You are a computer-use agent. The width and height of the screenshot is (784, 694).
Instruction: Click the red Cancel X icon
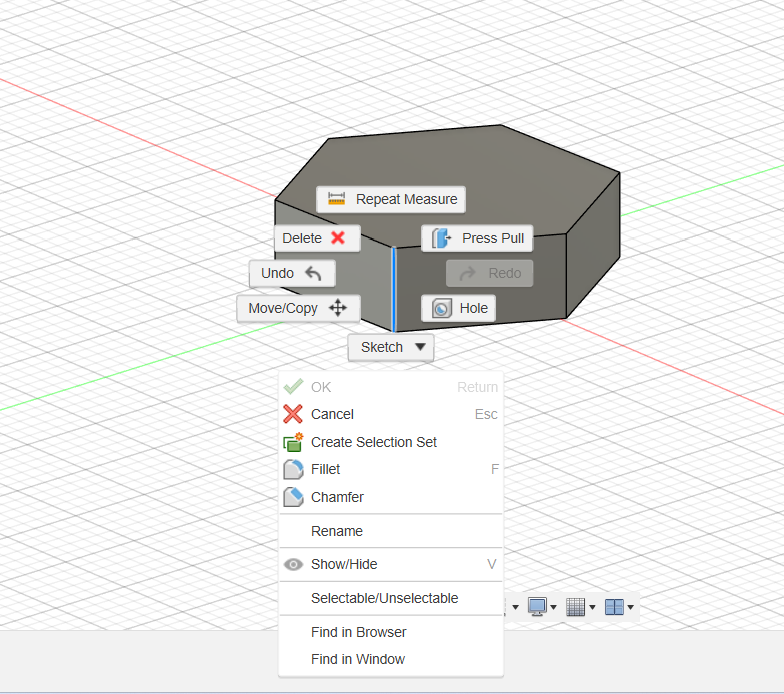[x=293, y=414]
